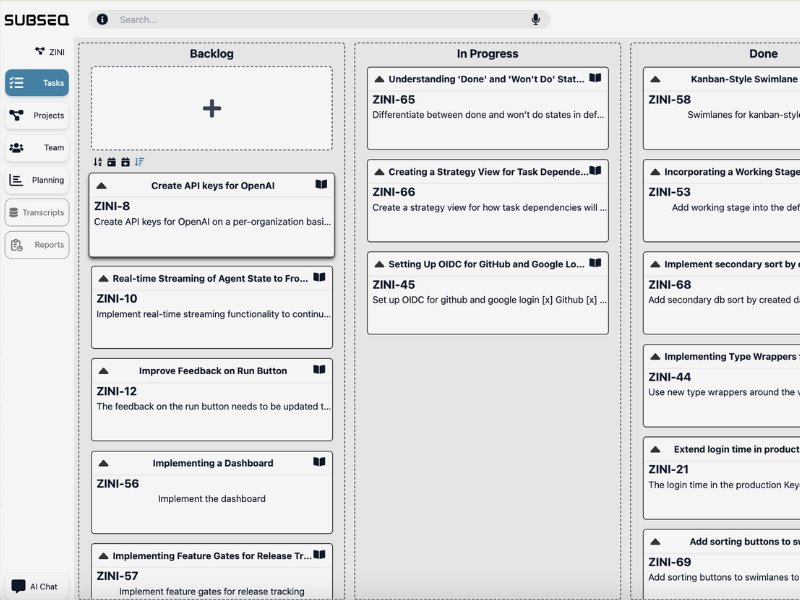Image resolution: width=800 pixels, height=600 pixels.
Task: Click 'Creating a Strategy View' card title
Action: click(488, 172)
